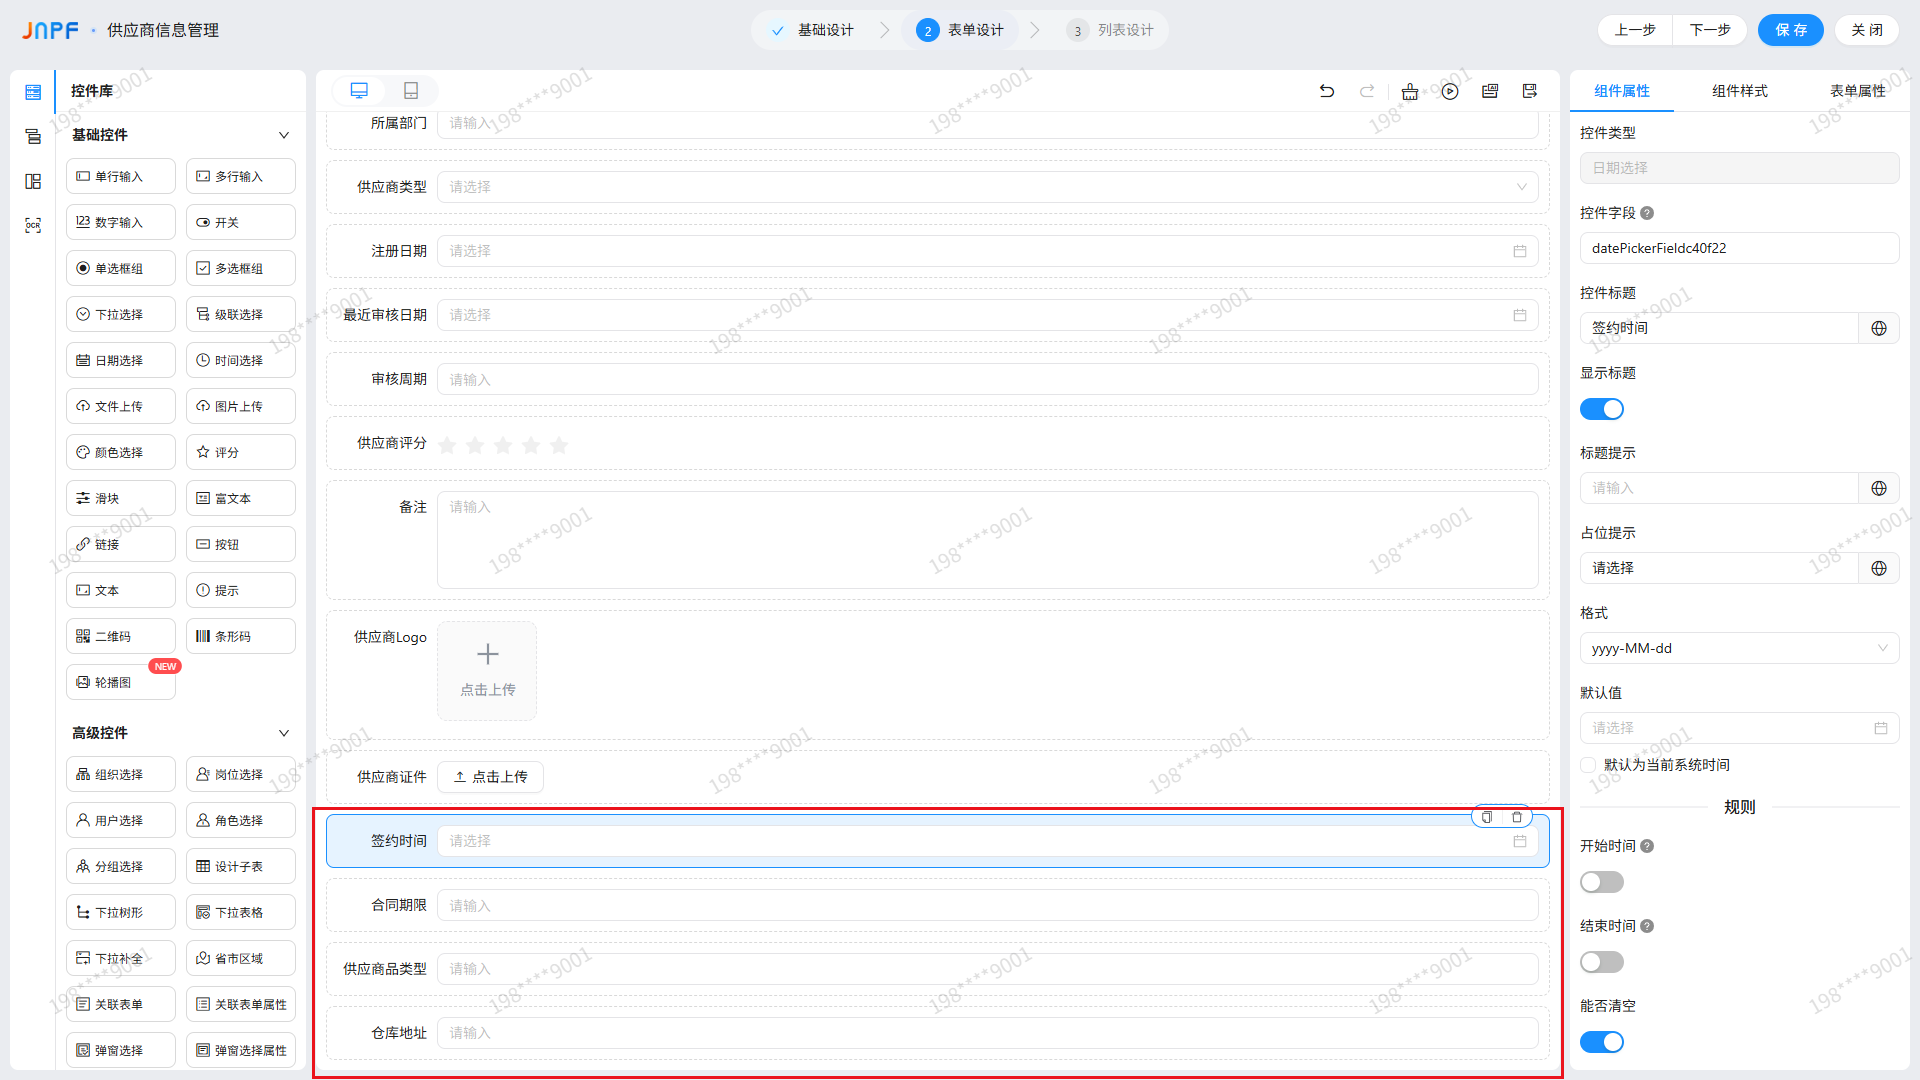Click globe icon beside 标题提示 input
Screen dimensions: 1920x1080
[1879, 488]
